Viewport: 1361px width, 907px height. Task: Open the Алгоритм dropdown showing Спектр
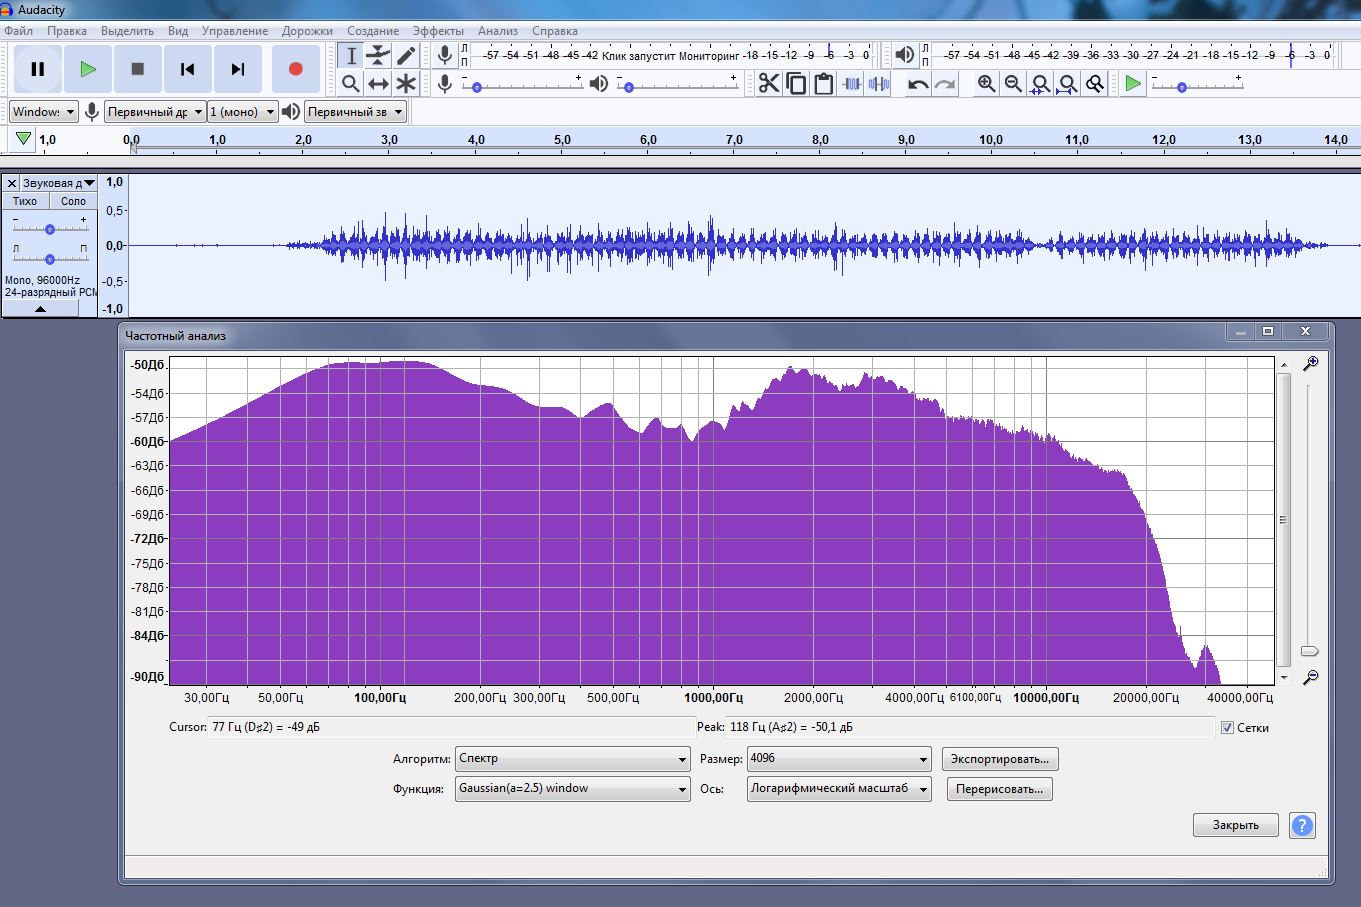point(572,759)
